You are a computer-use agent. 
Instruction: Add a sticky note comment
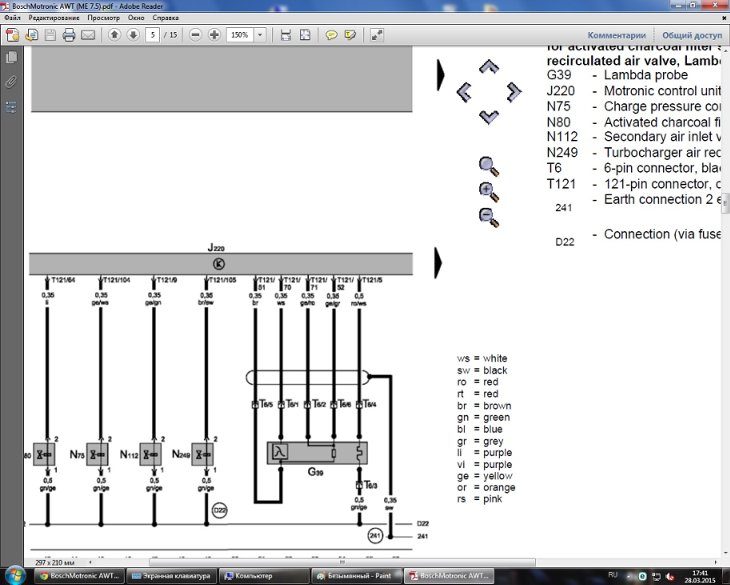[331, 35]
